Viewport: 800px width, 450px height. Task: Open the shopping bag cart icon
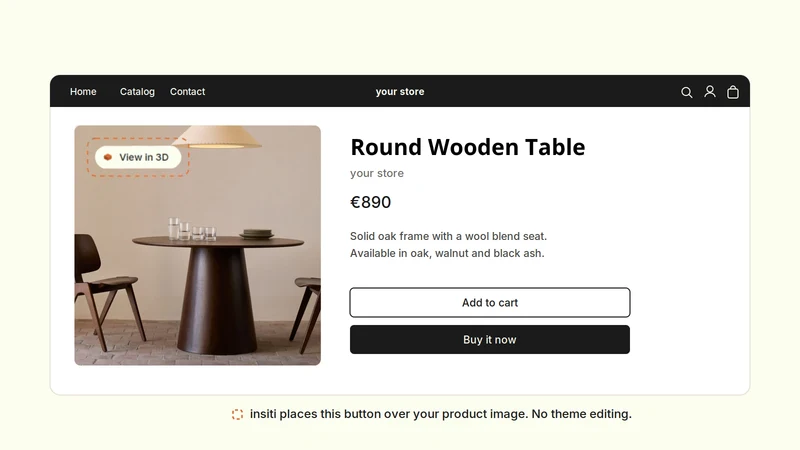[733, 92]
